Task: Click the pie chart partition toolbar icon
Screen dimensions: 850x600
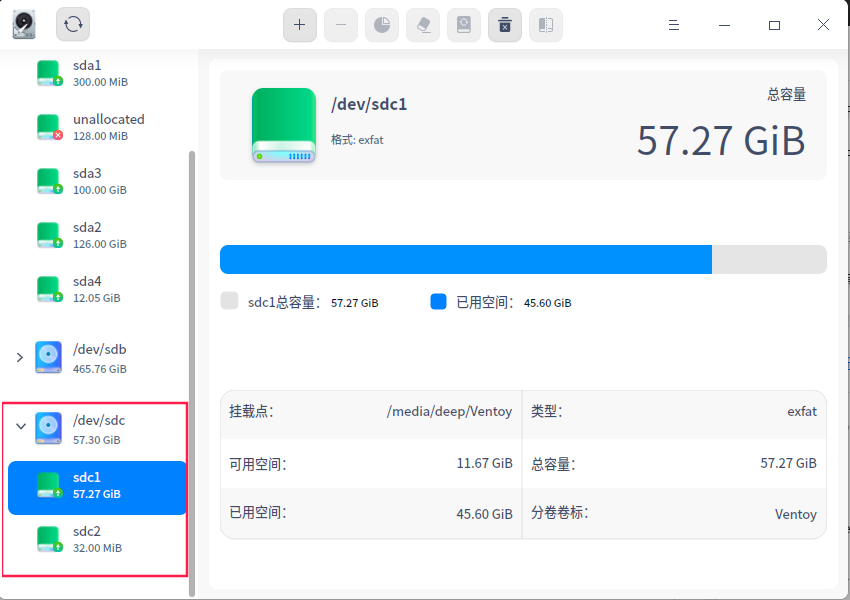Action: (x=381, y=25)
